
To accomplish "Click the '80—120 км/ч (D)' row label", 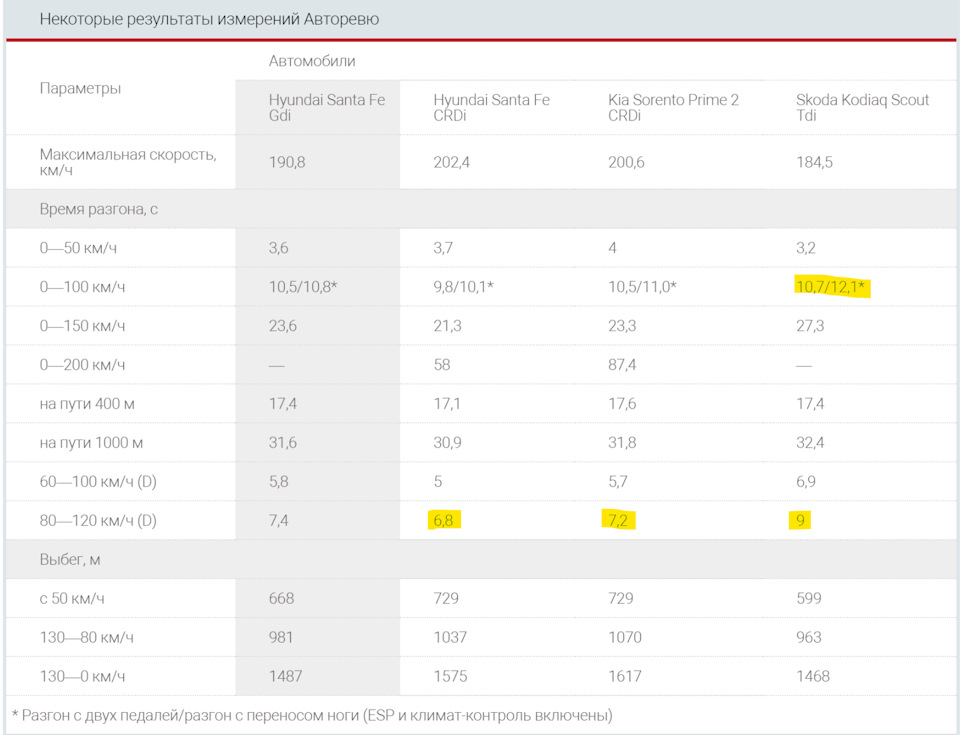I will 98,521.
